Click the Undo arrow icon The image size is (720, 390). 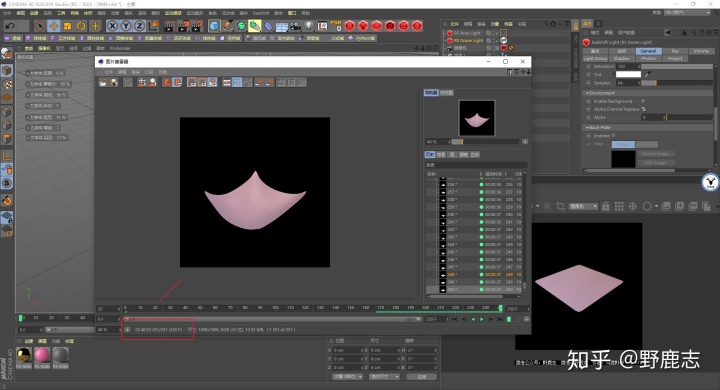pos(10,26)
